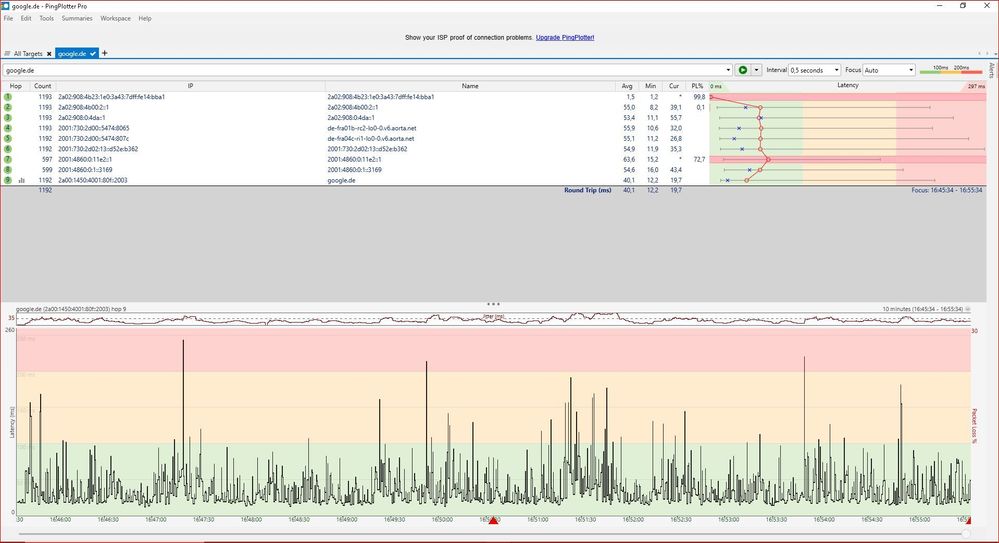Screen dimensions: 999x543
Task: Click the target address input field
Action: [x=360, y=70]
